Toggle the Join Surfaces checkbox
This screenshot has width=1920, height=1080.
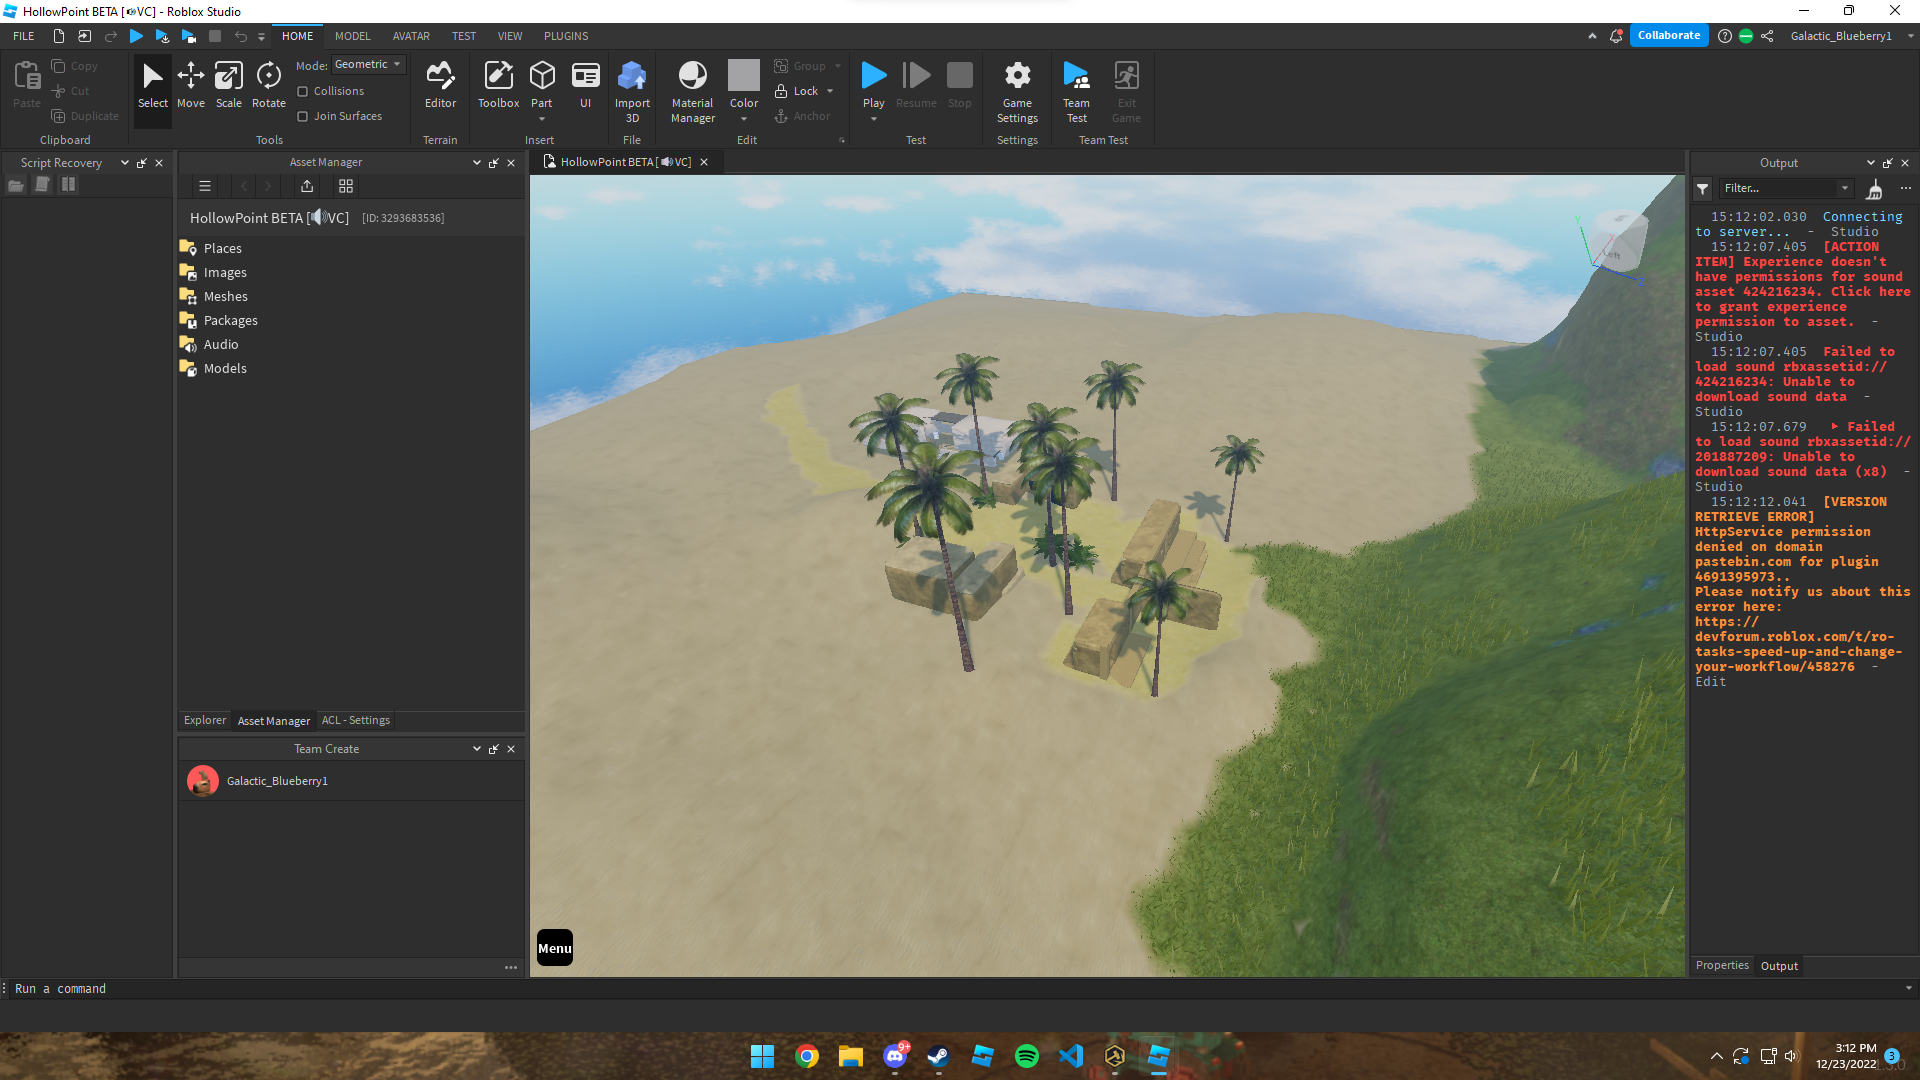(x=303, y=116)
